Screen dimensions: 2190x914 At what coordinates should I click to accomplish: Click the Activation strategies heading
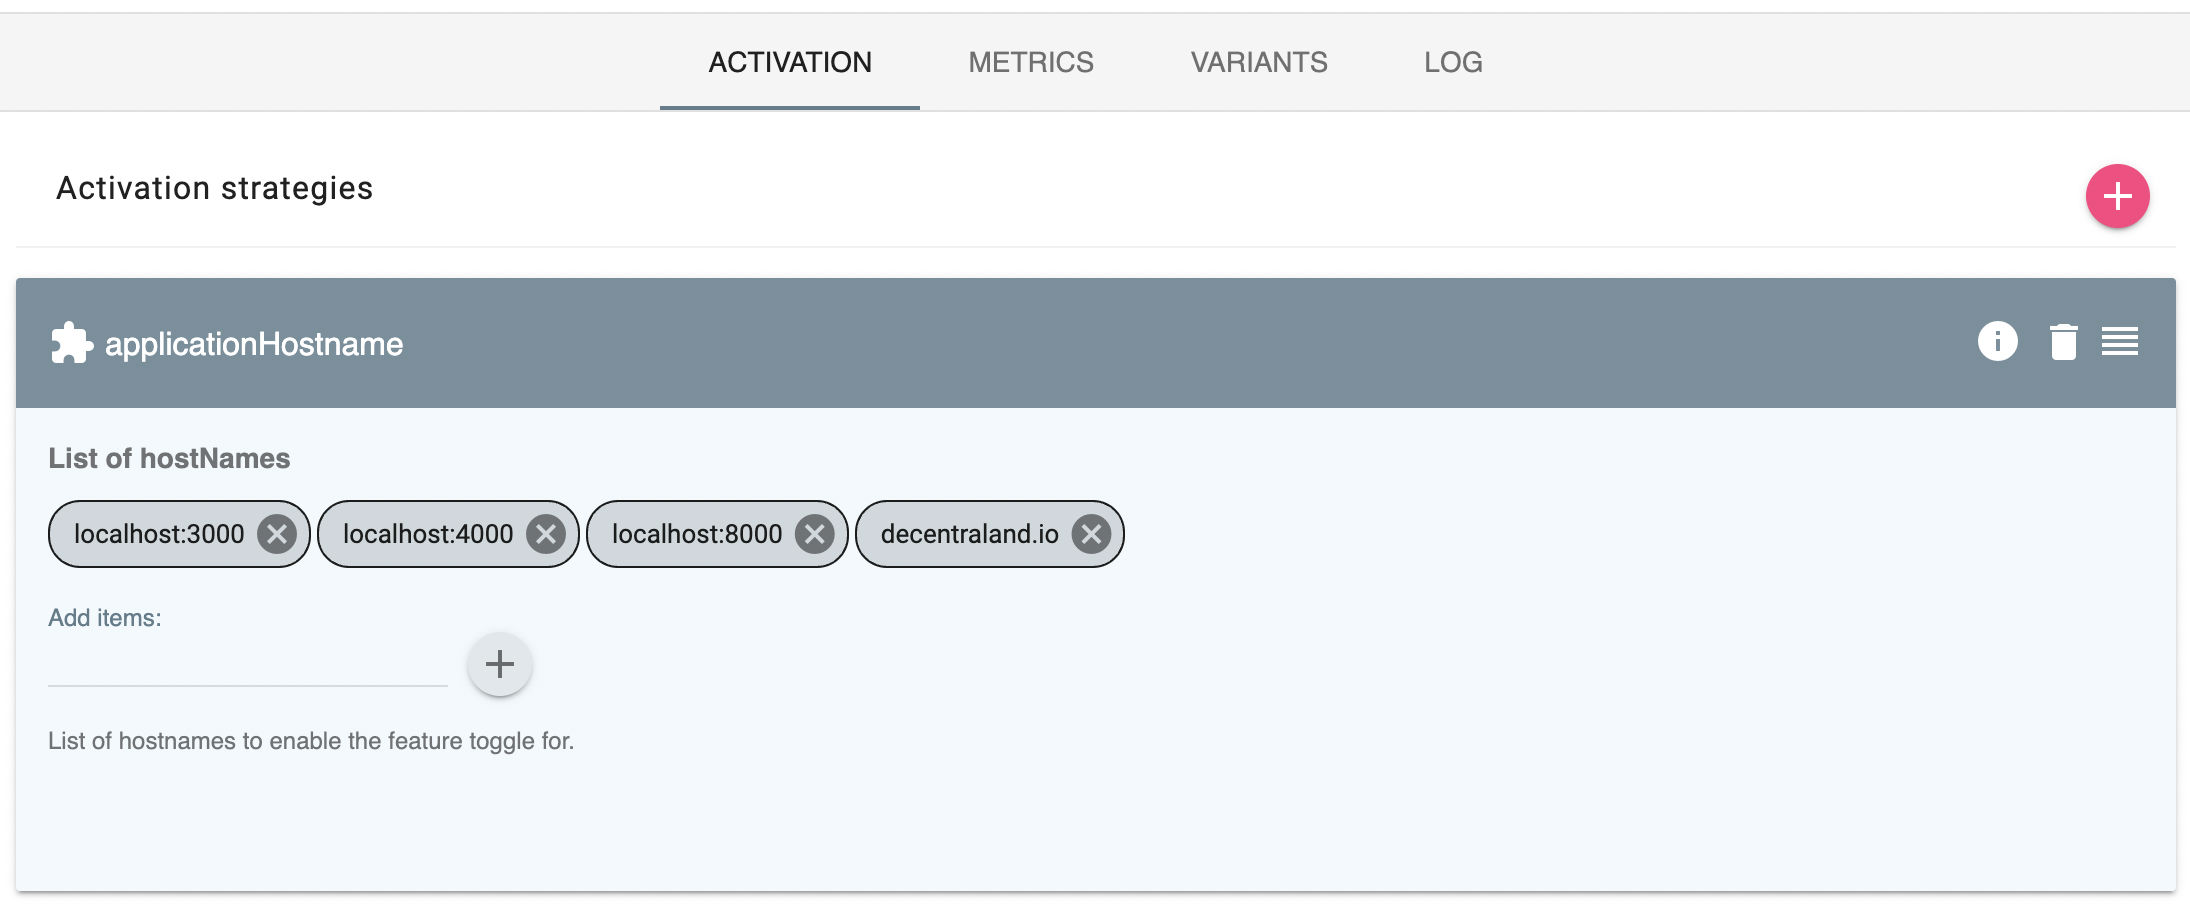[x=214, y=186]
